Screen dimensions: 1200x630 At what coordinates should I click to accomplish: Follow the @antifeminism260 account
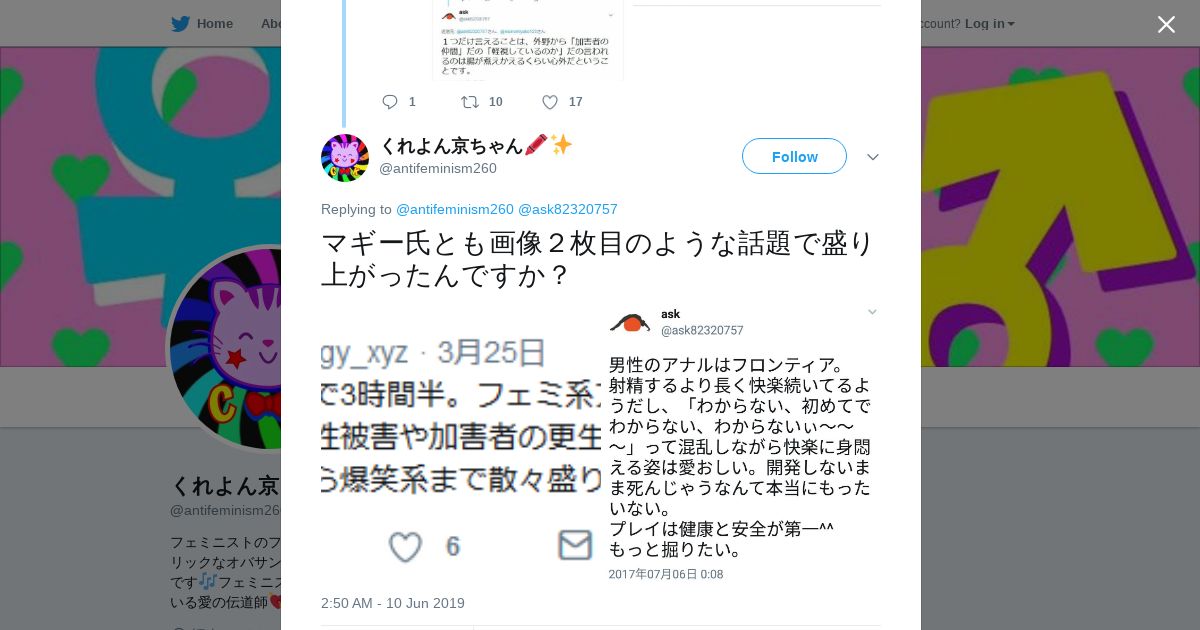point(794,156)
